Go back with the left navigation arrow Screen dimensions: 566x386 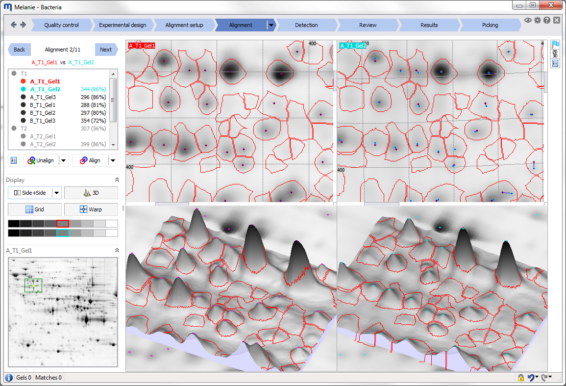tap(13, 25)
